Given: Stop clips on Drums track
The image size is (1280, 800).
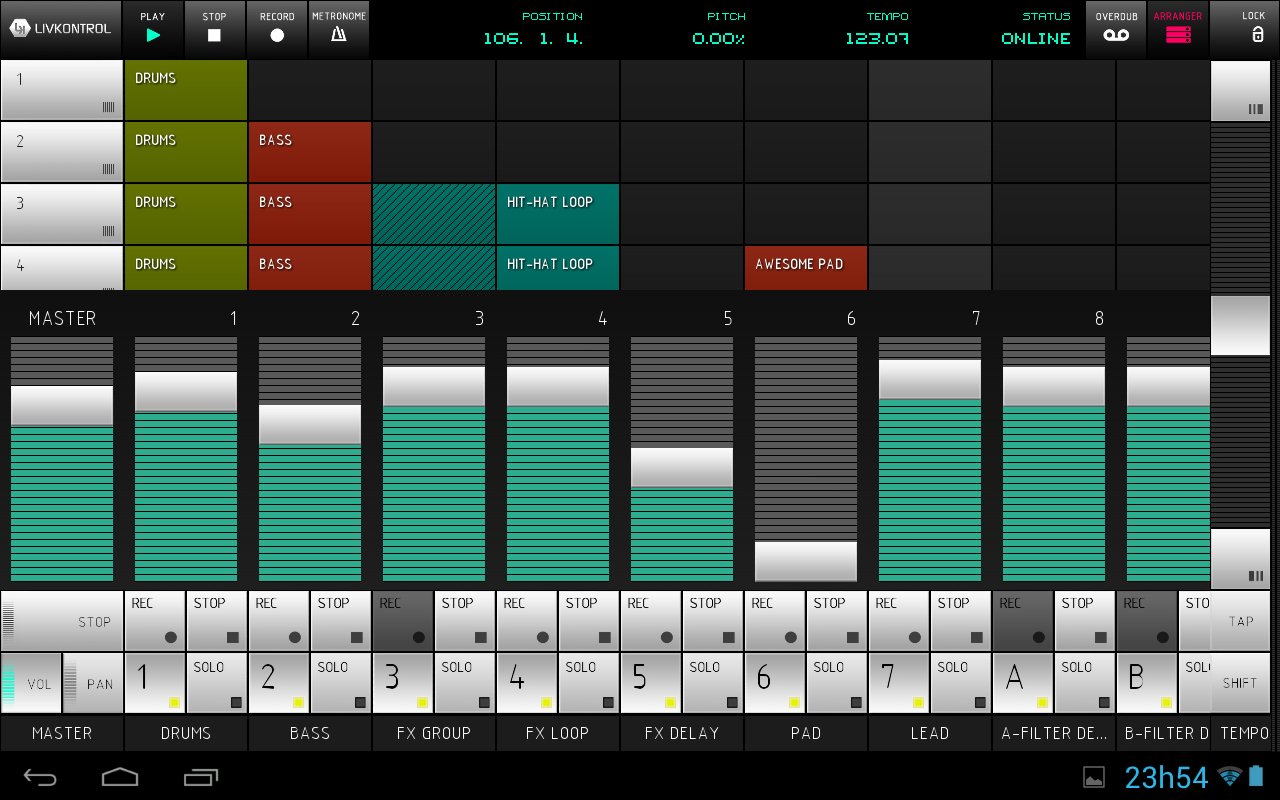Looking at the screenshot, I should point(217,620).
